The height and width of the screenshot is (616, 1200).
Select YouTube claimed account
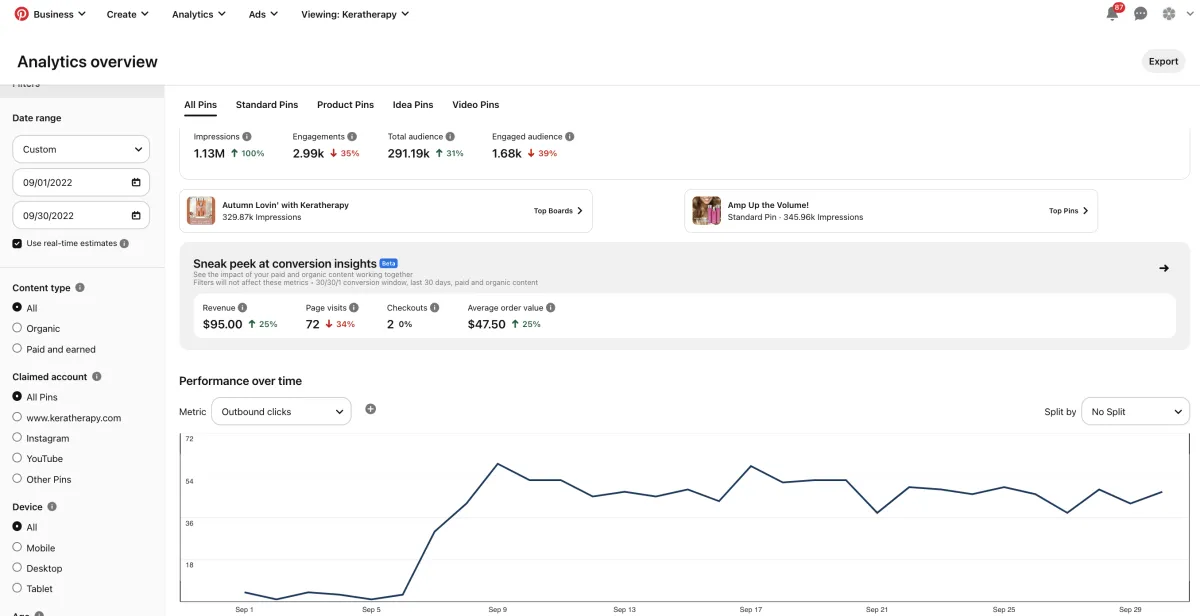point(17,458)
